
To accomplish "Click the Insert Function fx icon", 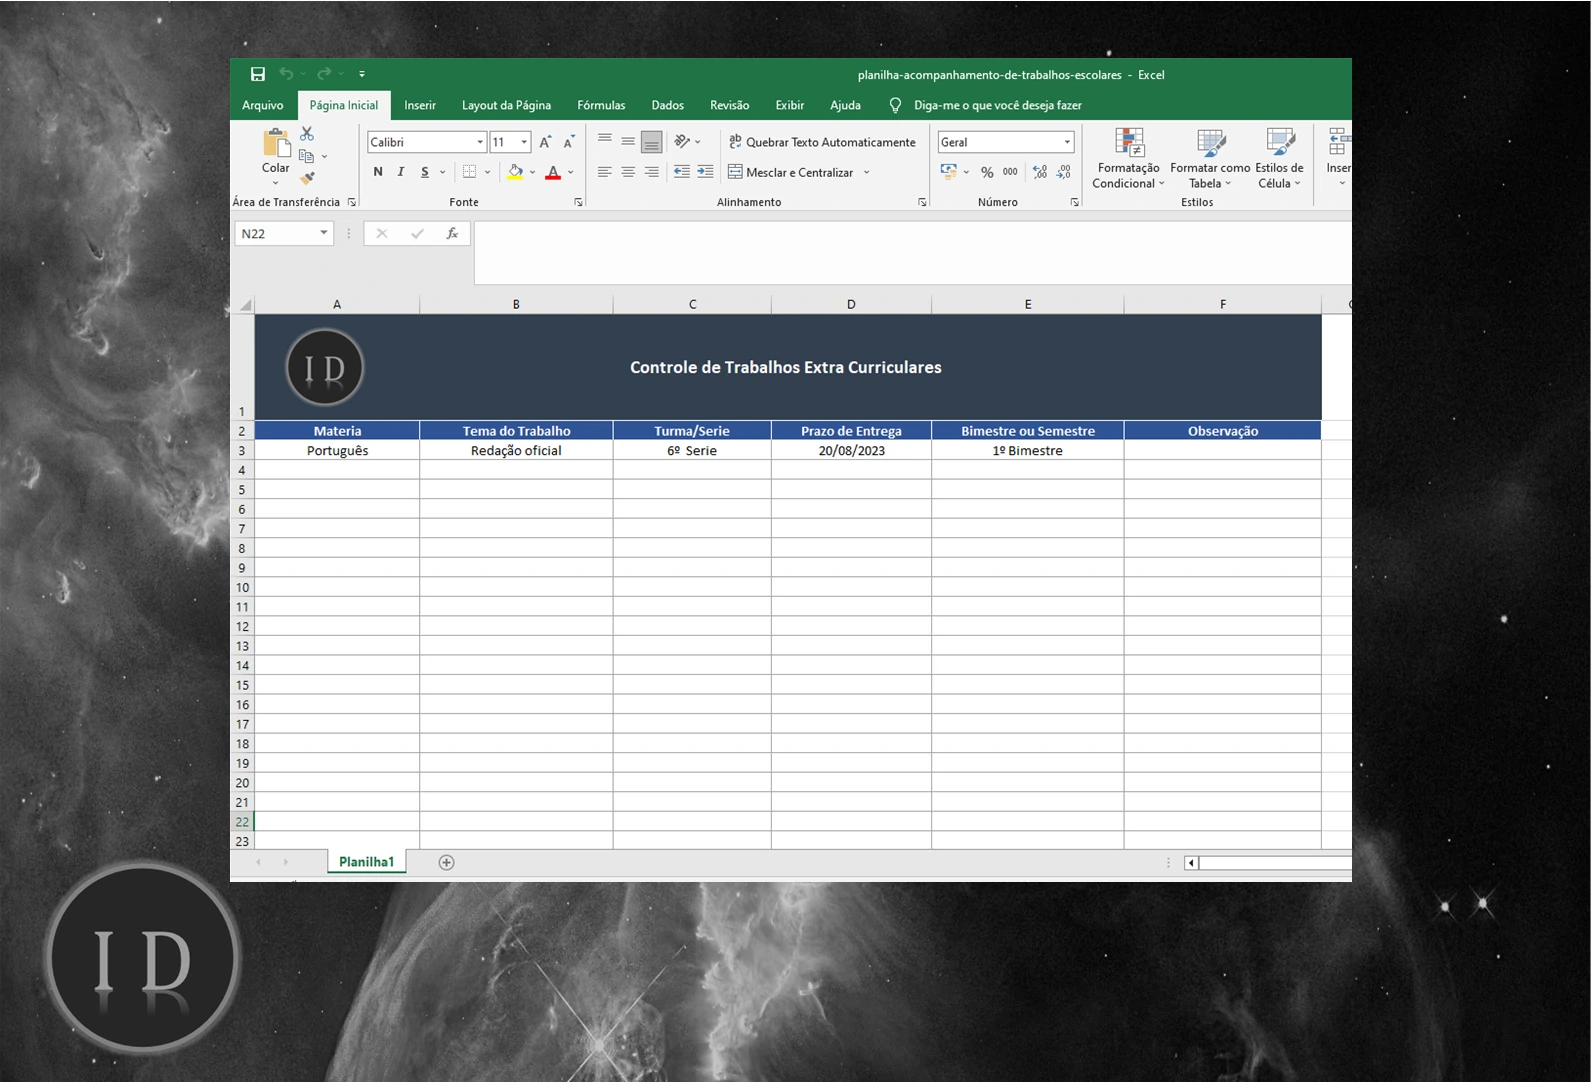I will [452, 233].
